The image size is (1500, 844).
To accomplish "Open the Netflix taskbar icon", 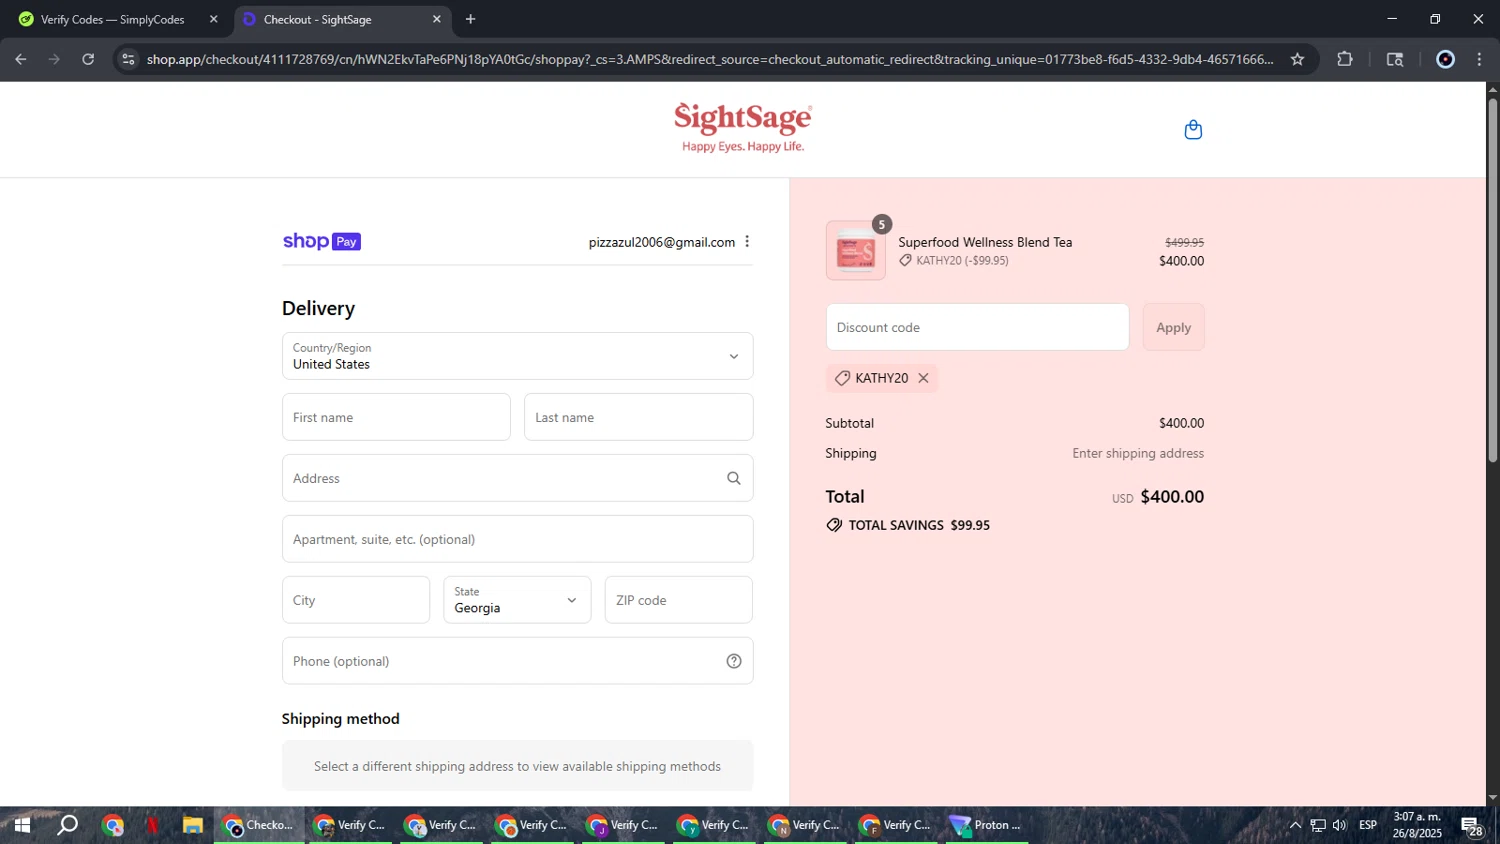I will point(152,825).
